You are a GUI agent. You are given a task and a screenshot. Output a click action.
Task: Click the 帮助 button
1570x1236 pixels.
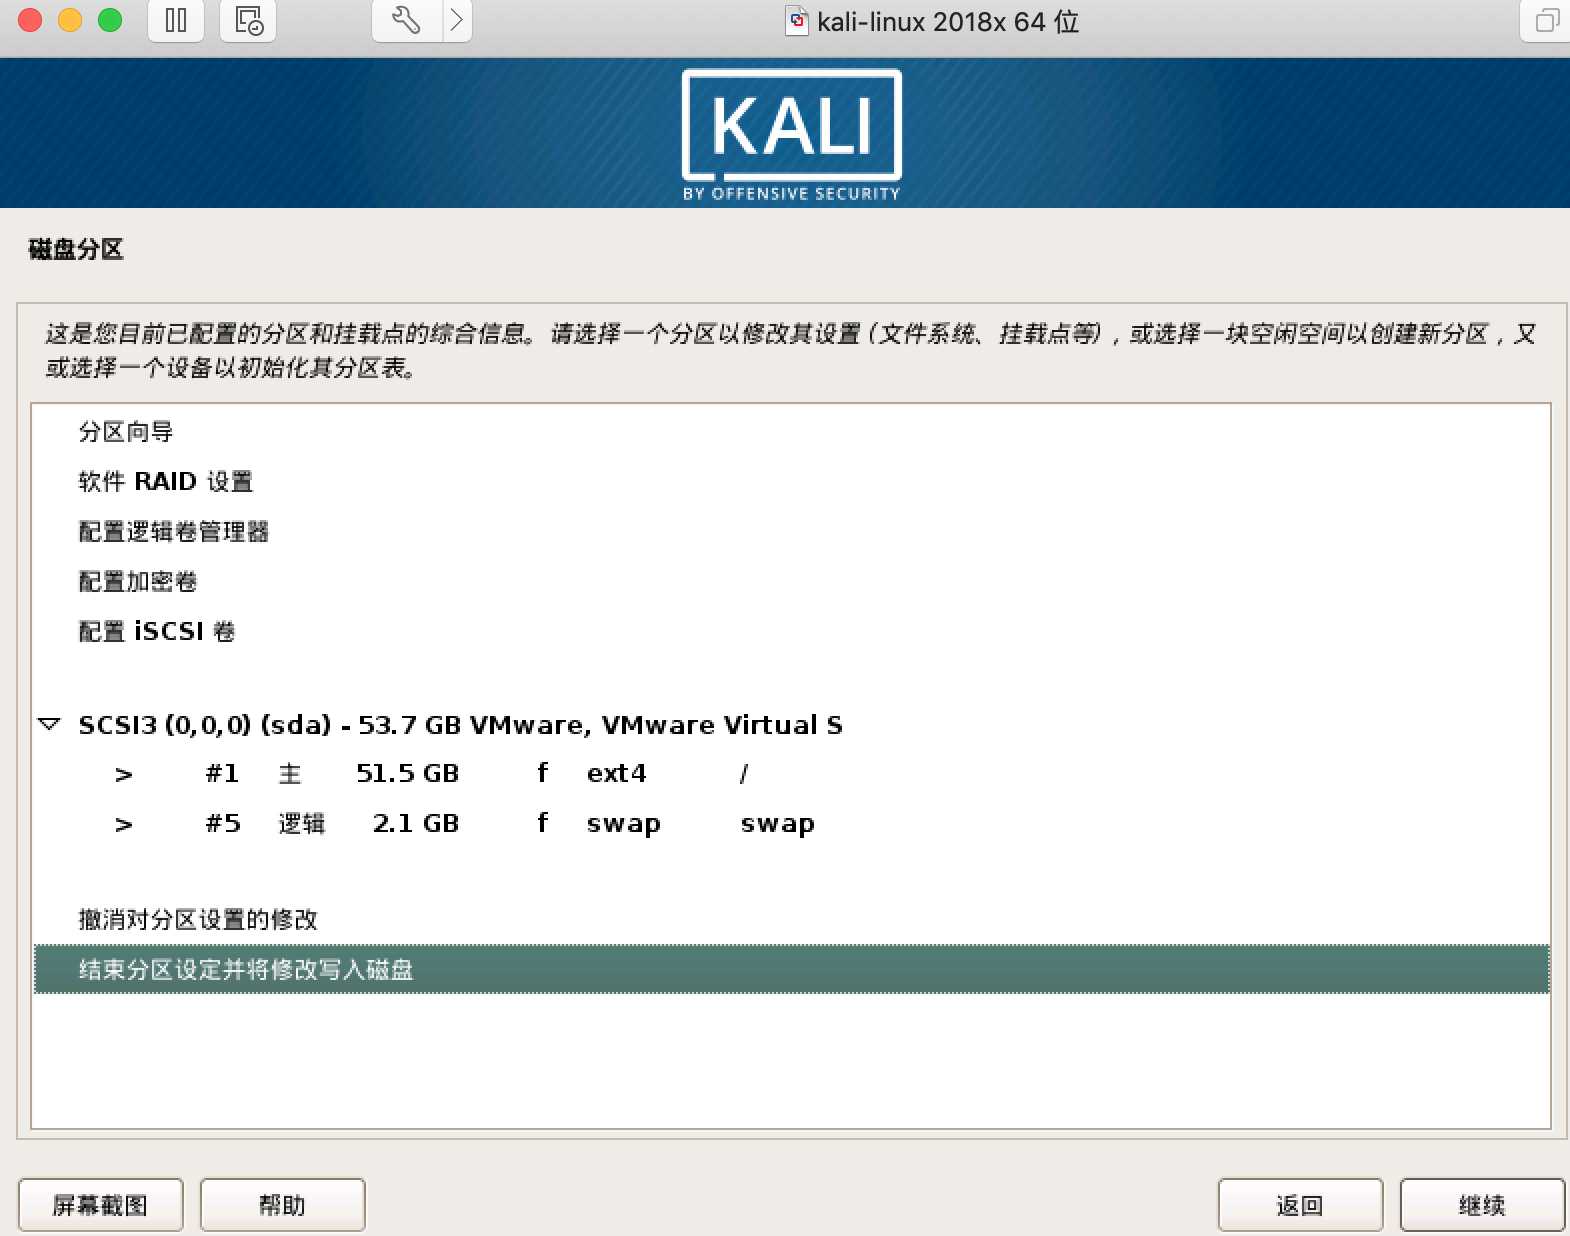[x=282, y=1205]
